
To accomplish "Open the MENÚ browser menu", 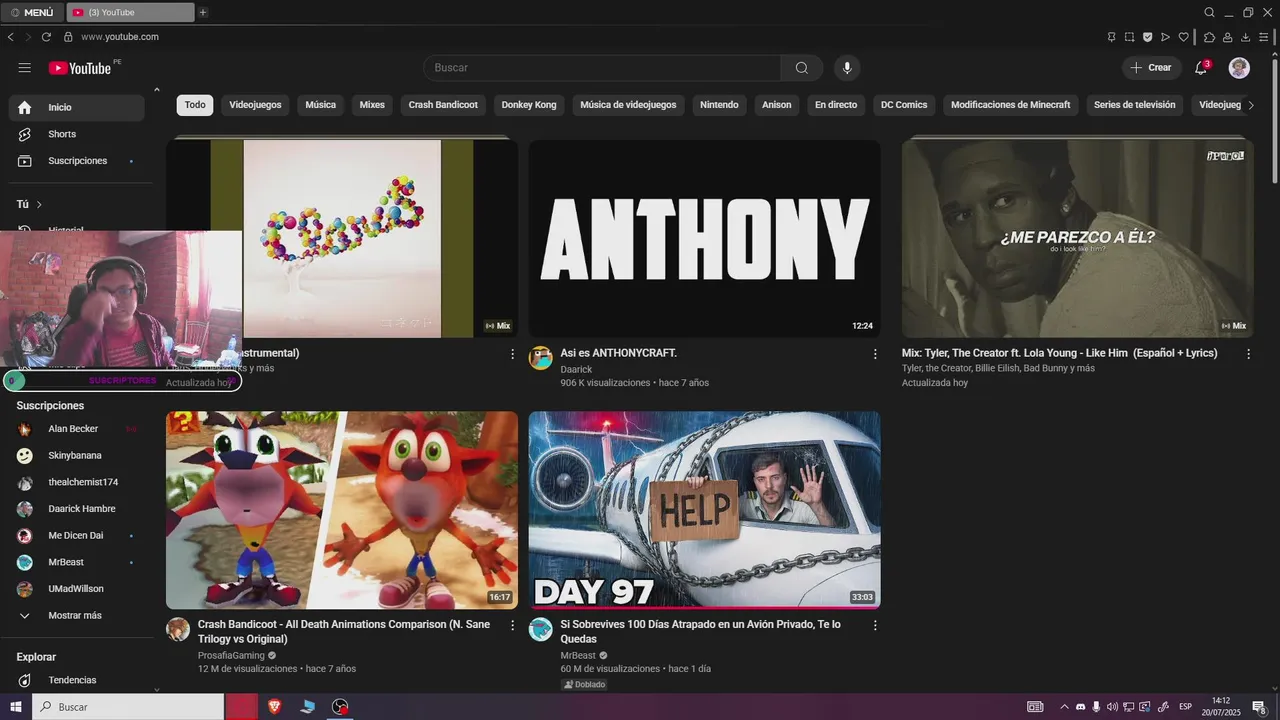I will (31, 12).
